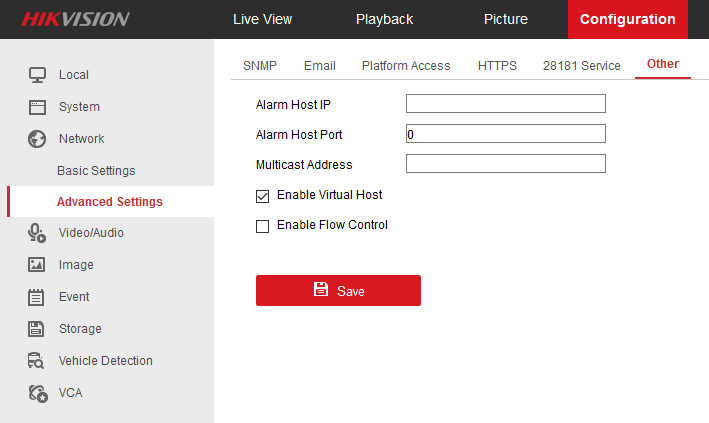Click the Image picture icon
Viewport: 709px width, 423px height.
(x=37, y=265)
